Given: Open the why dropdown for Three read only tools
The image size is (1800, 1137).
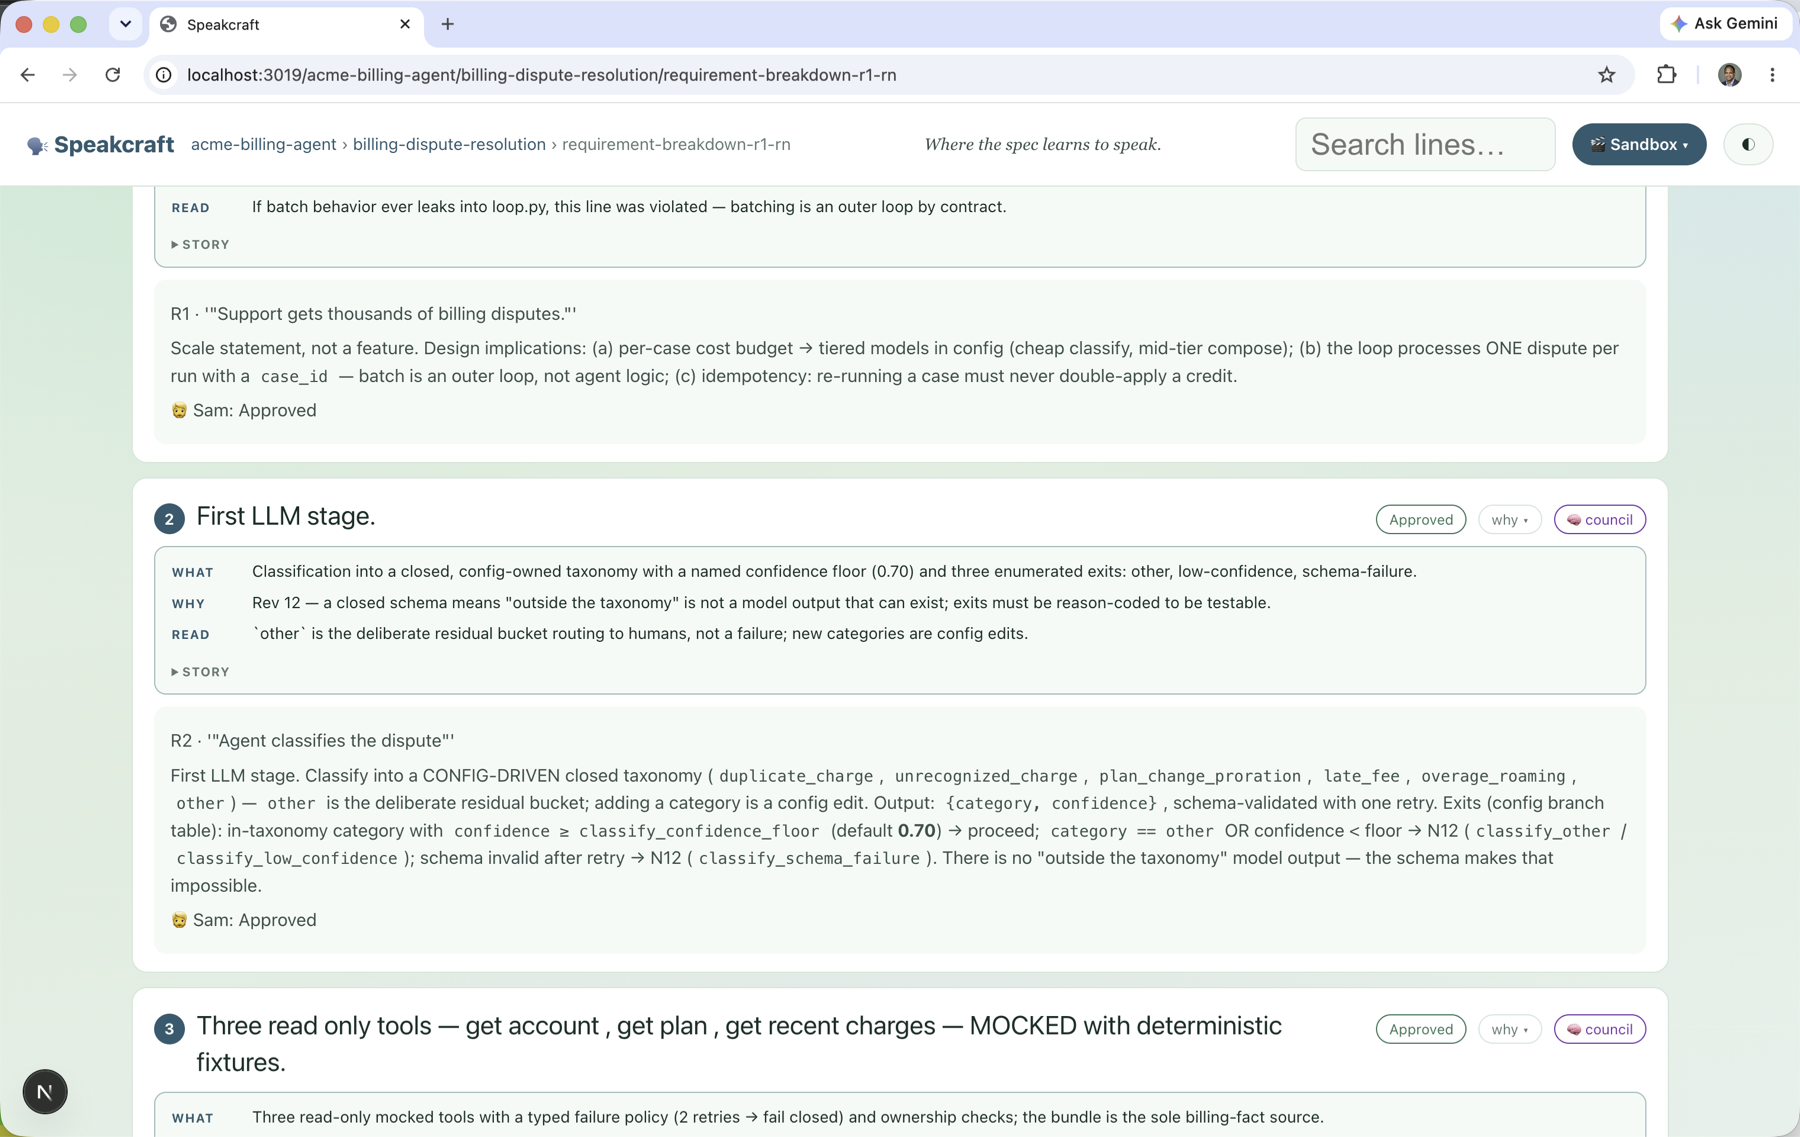Looking at the screenshot, I should pyautogui.click(x=1510, y=1029).
